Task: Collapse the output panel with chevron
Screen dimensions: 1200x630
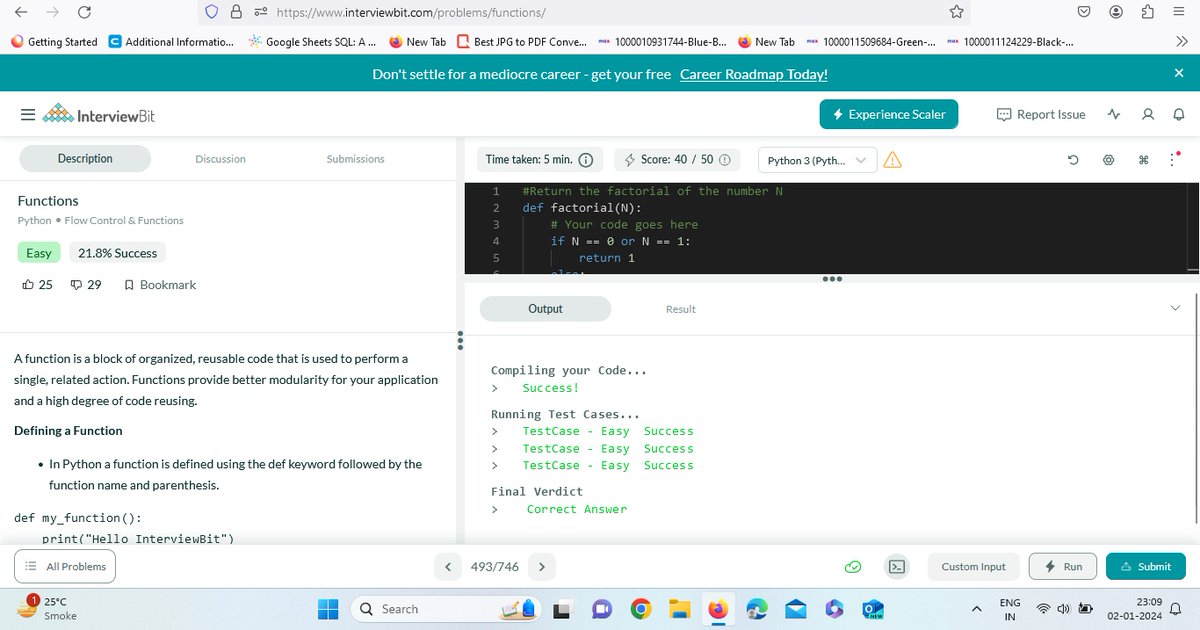Action: pos(1175,309)
